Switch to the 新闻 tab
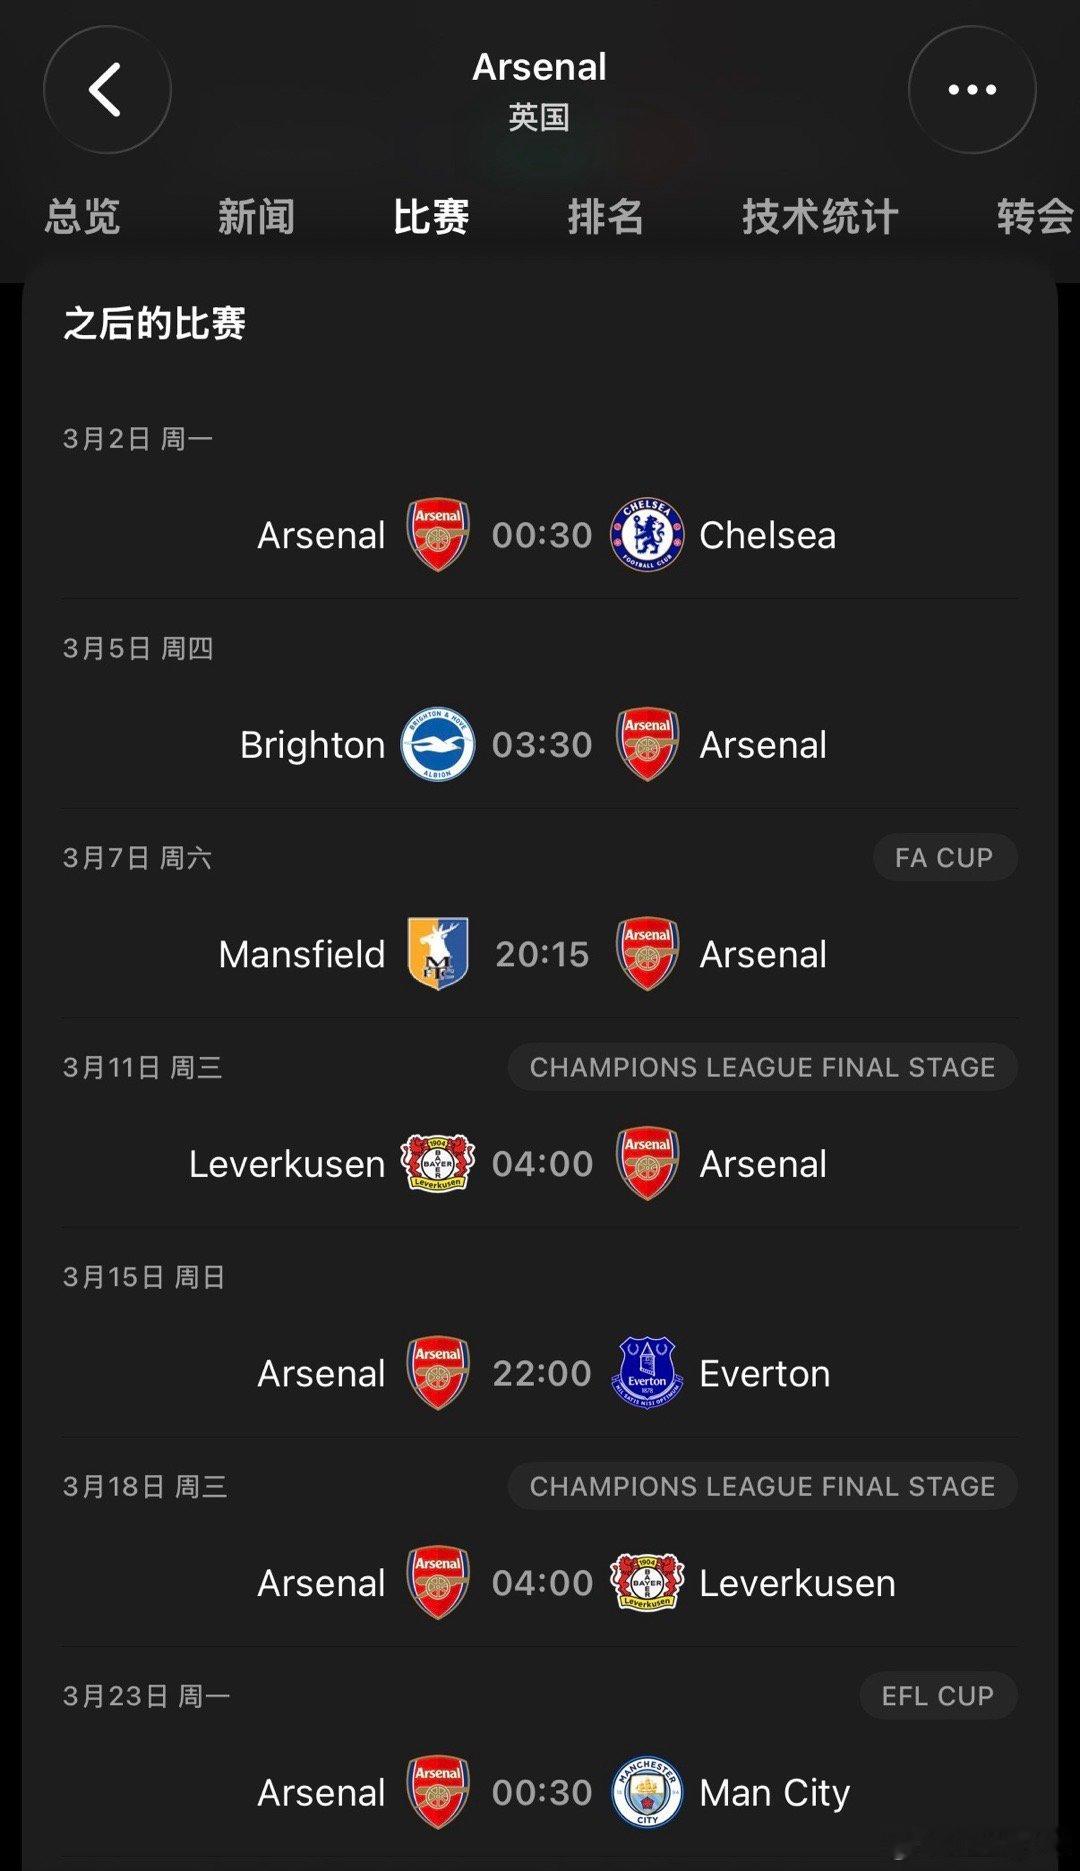 (x=256, y=216)
